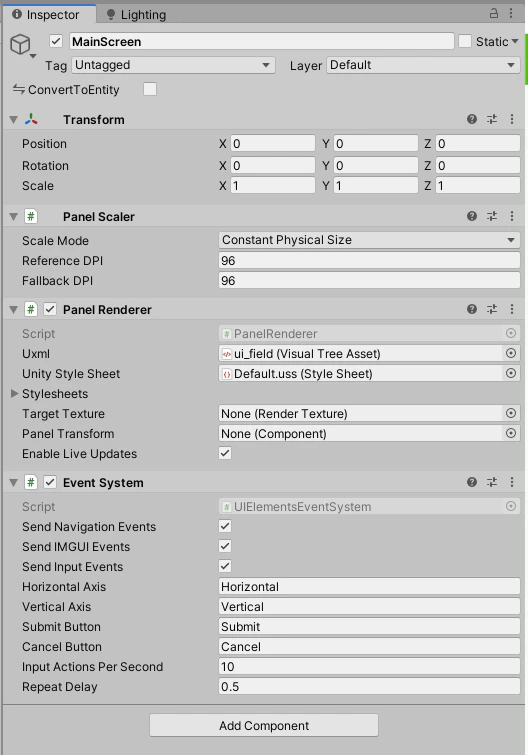The width and height of the screenshot is (528, 755).
Task: Collapse the Event System foldout
Action: pyautogui.click(x=13, y=482)
